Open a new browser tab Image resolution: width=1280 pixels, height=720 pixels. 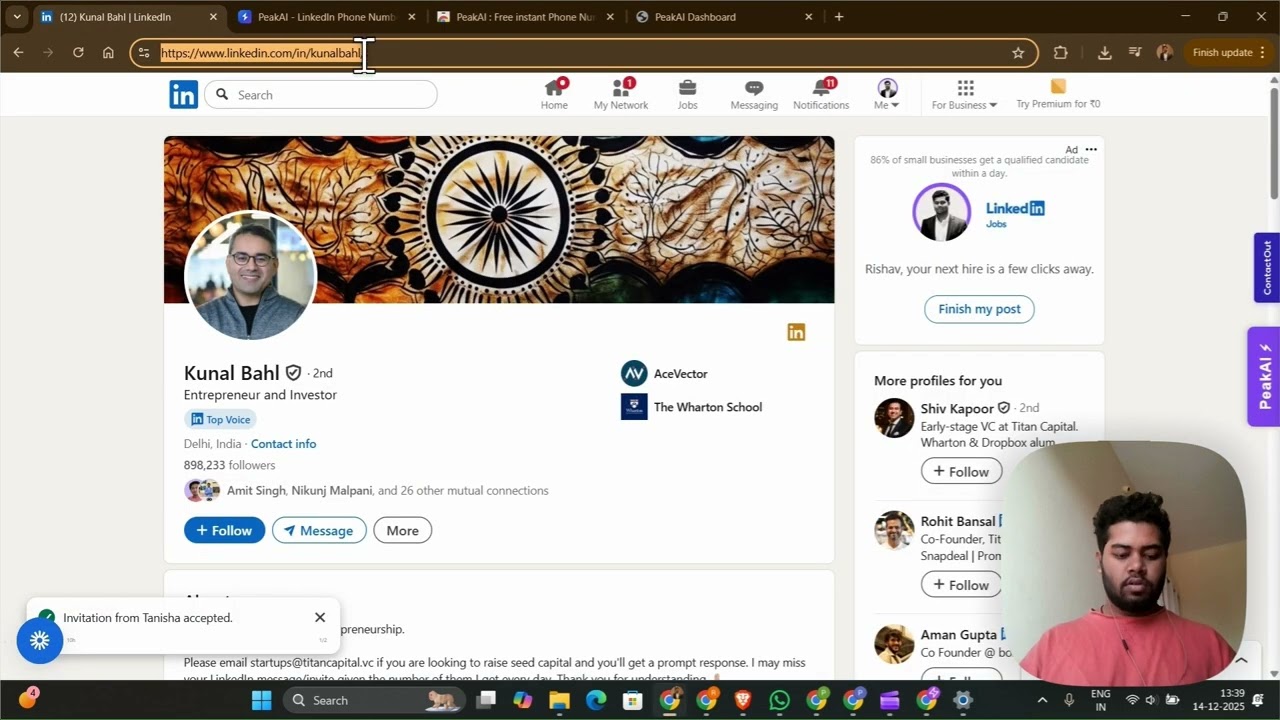click(839, 17)
